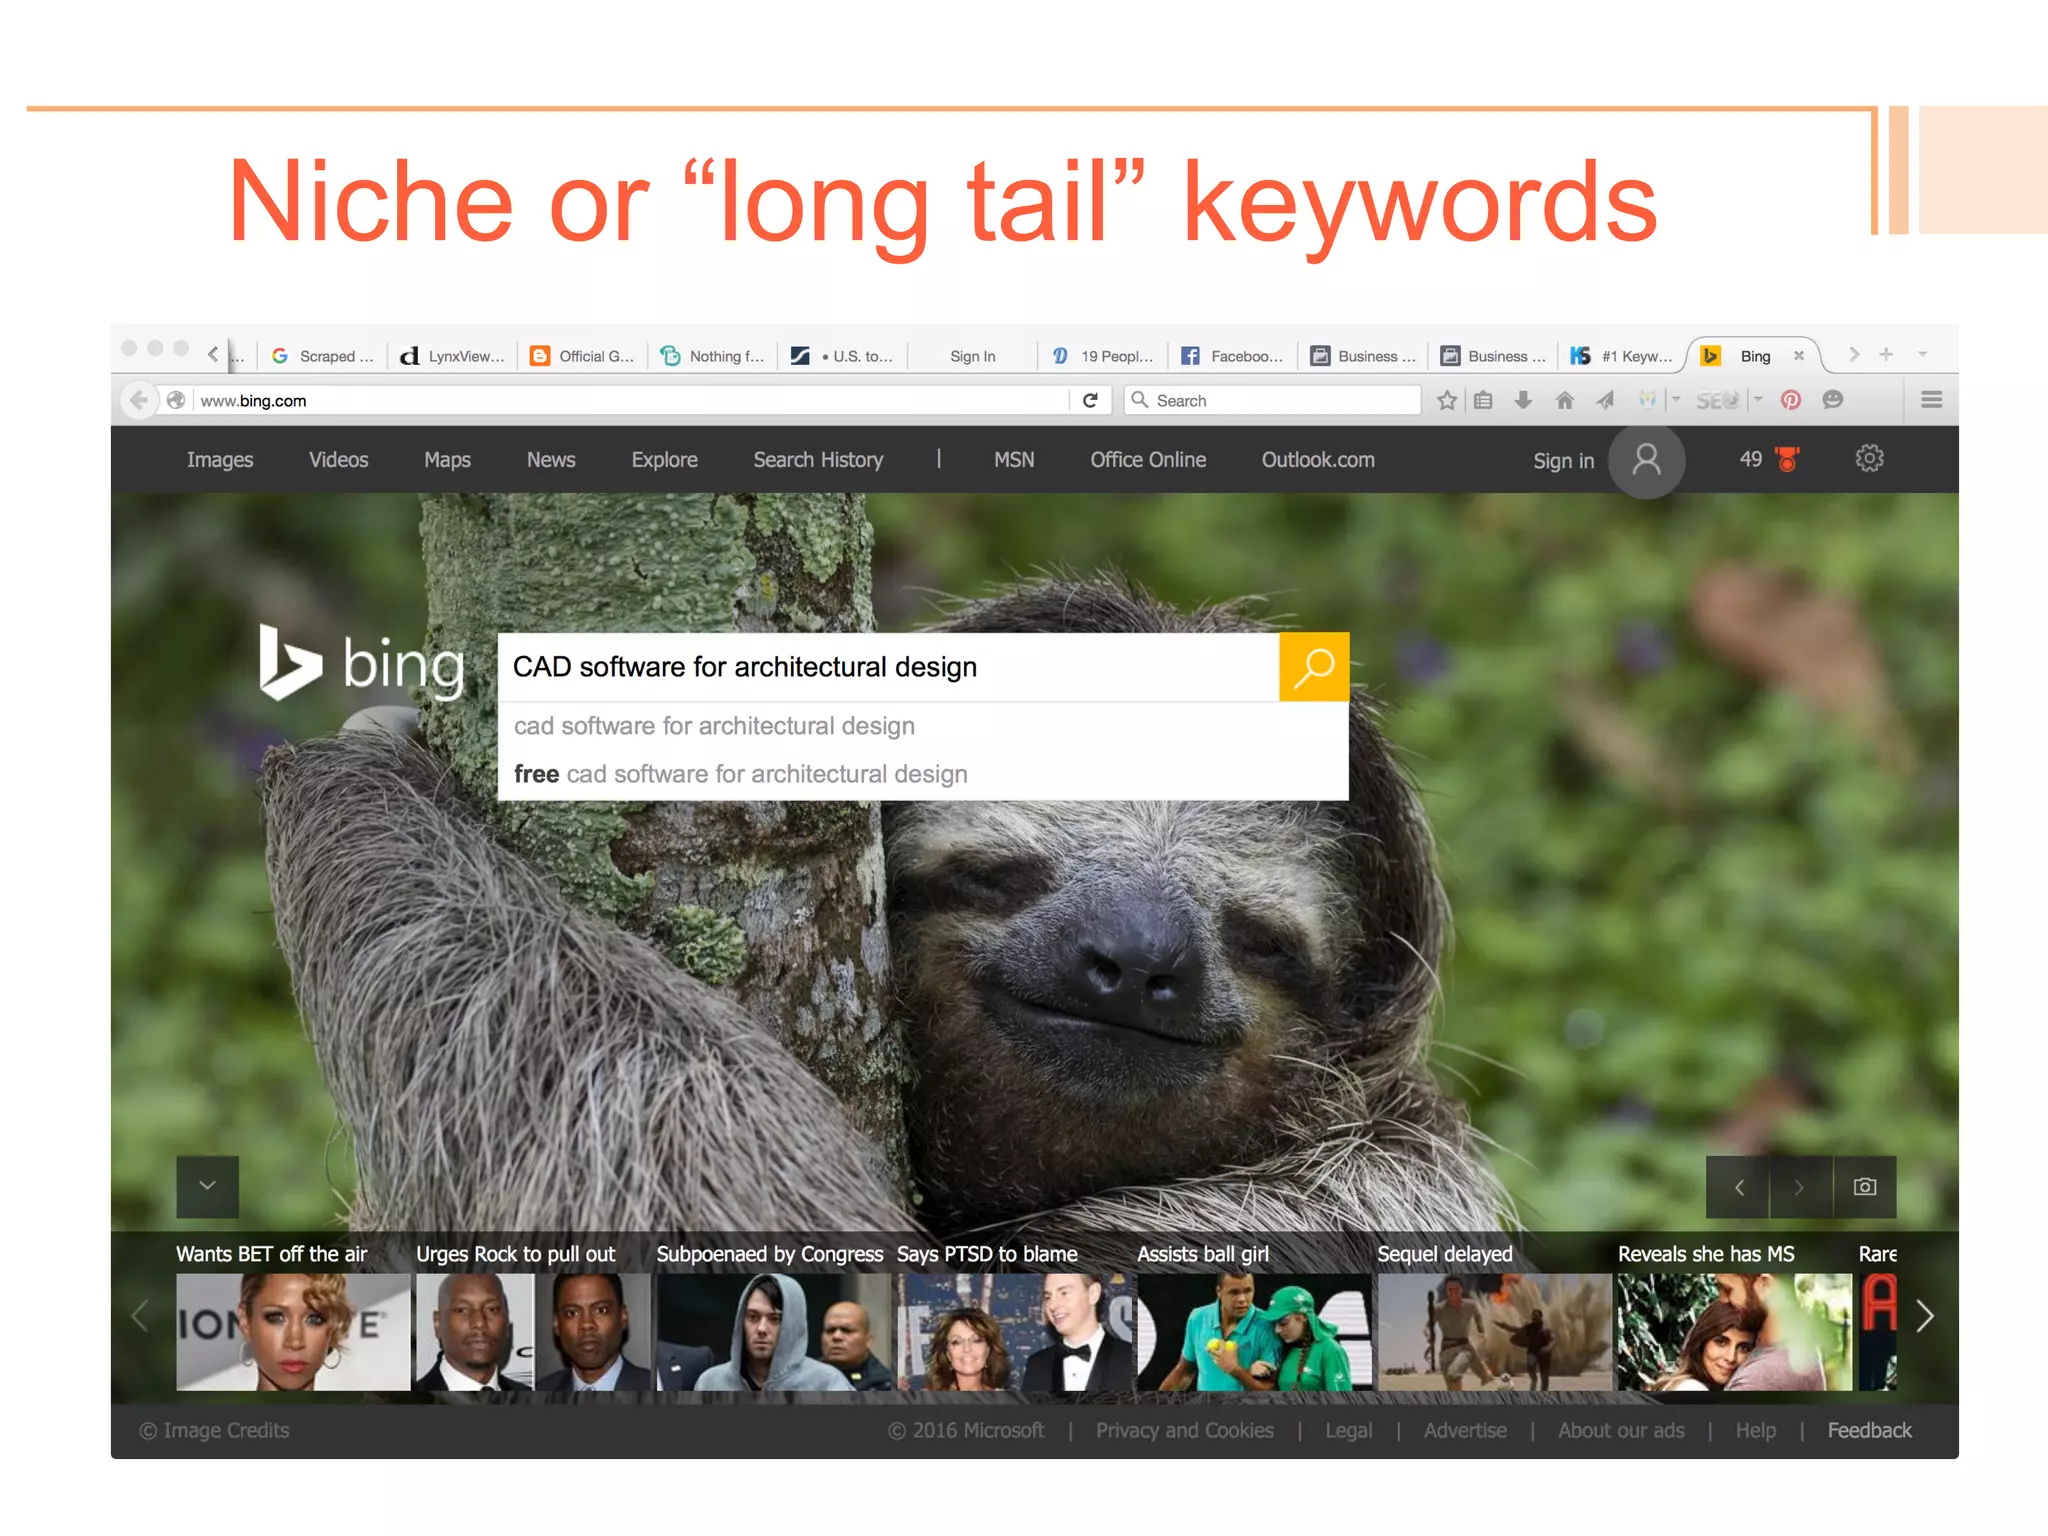The width and height of the screenshot is (2048, 1536).
Task: Click the Sign in avatar icon
Action: click(1646, 460)
